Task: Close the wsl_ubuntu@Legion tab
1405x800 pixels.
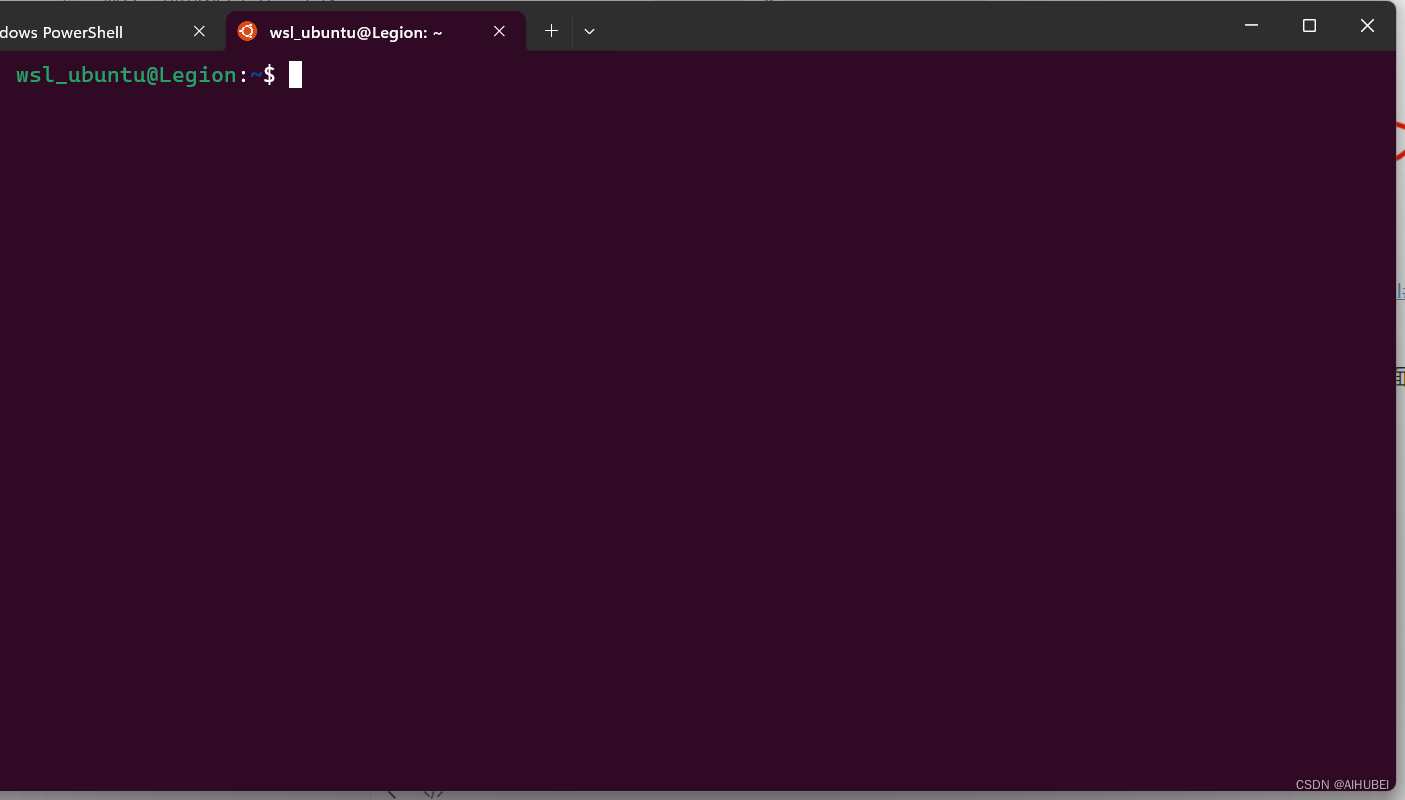Action: click(500, 32)
